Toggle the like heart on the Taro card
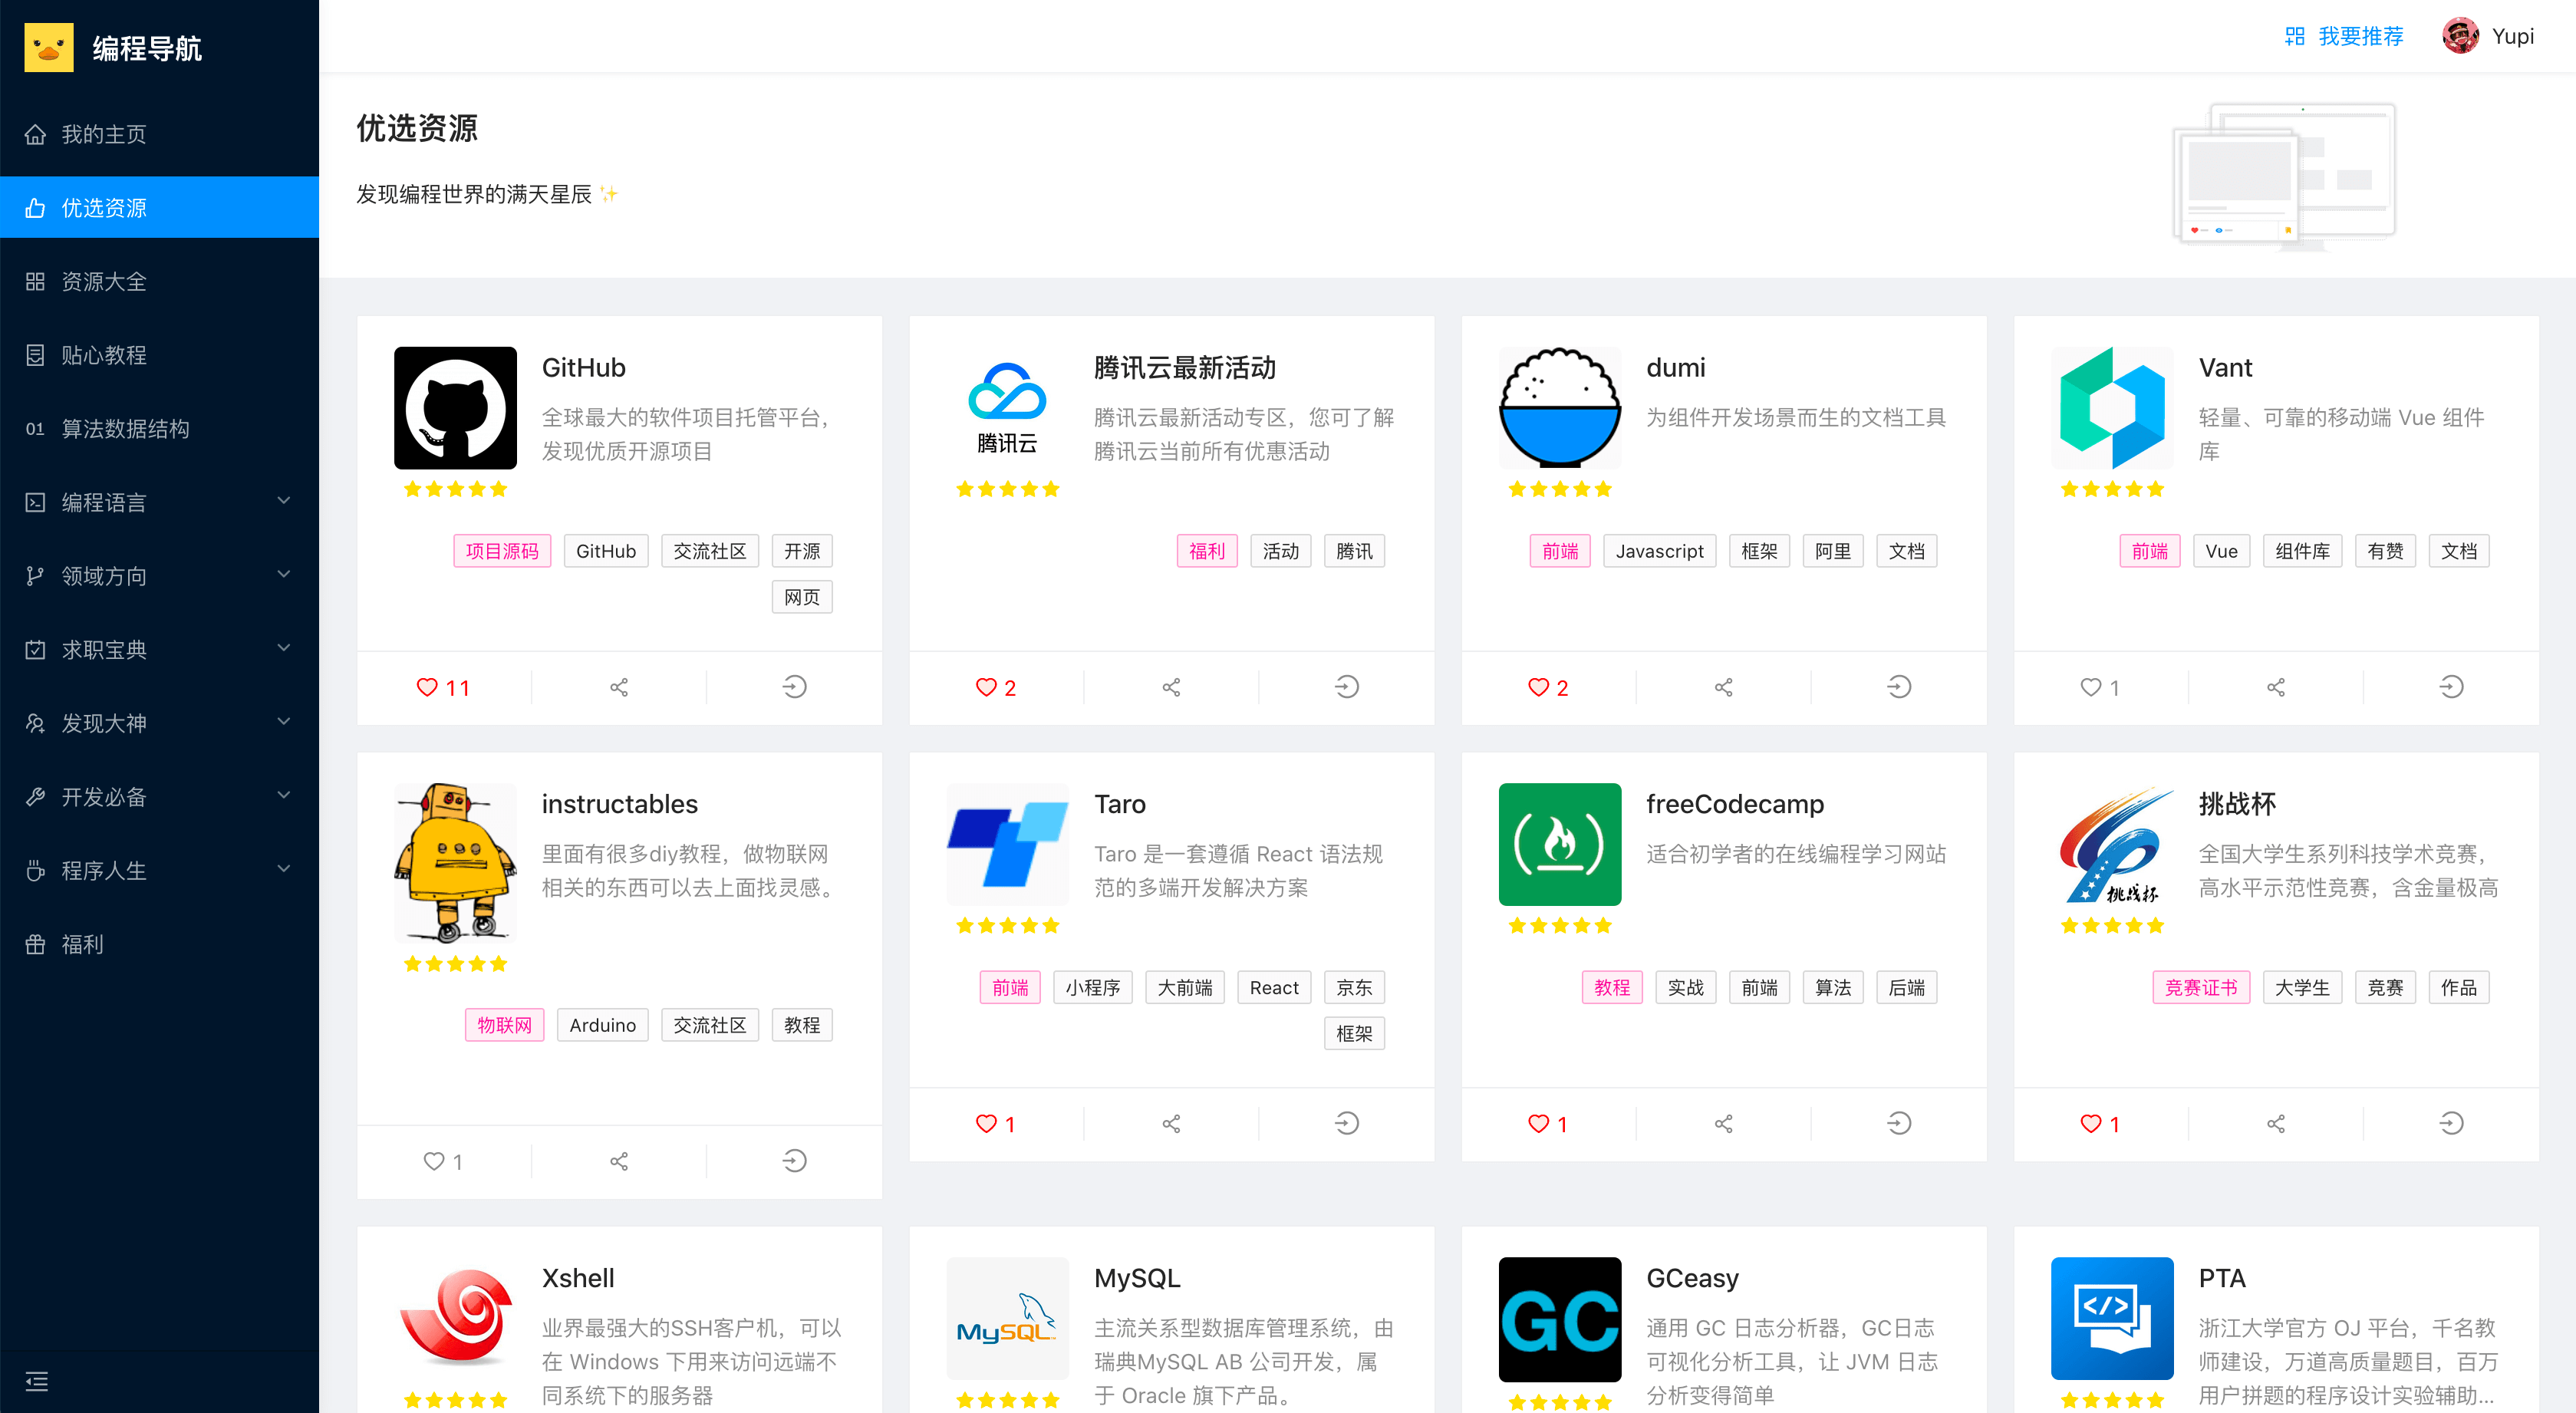 click(x=985, y=1123)
